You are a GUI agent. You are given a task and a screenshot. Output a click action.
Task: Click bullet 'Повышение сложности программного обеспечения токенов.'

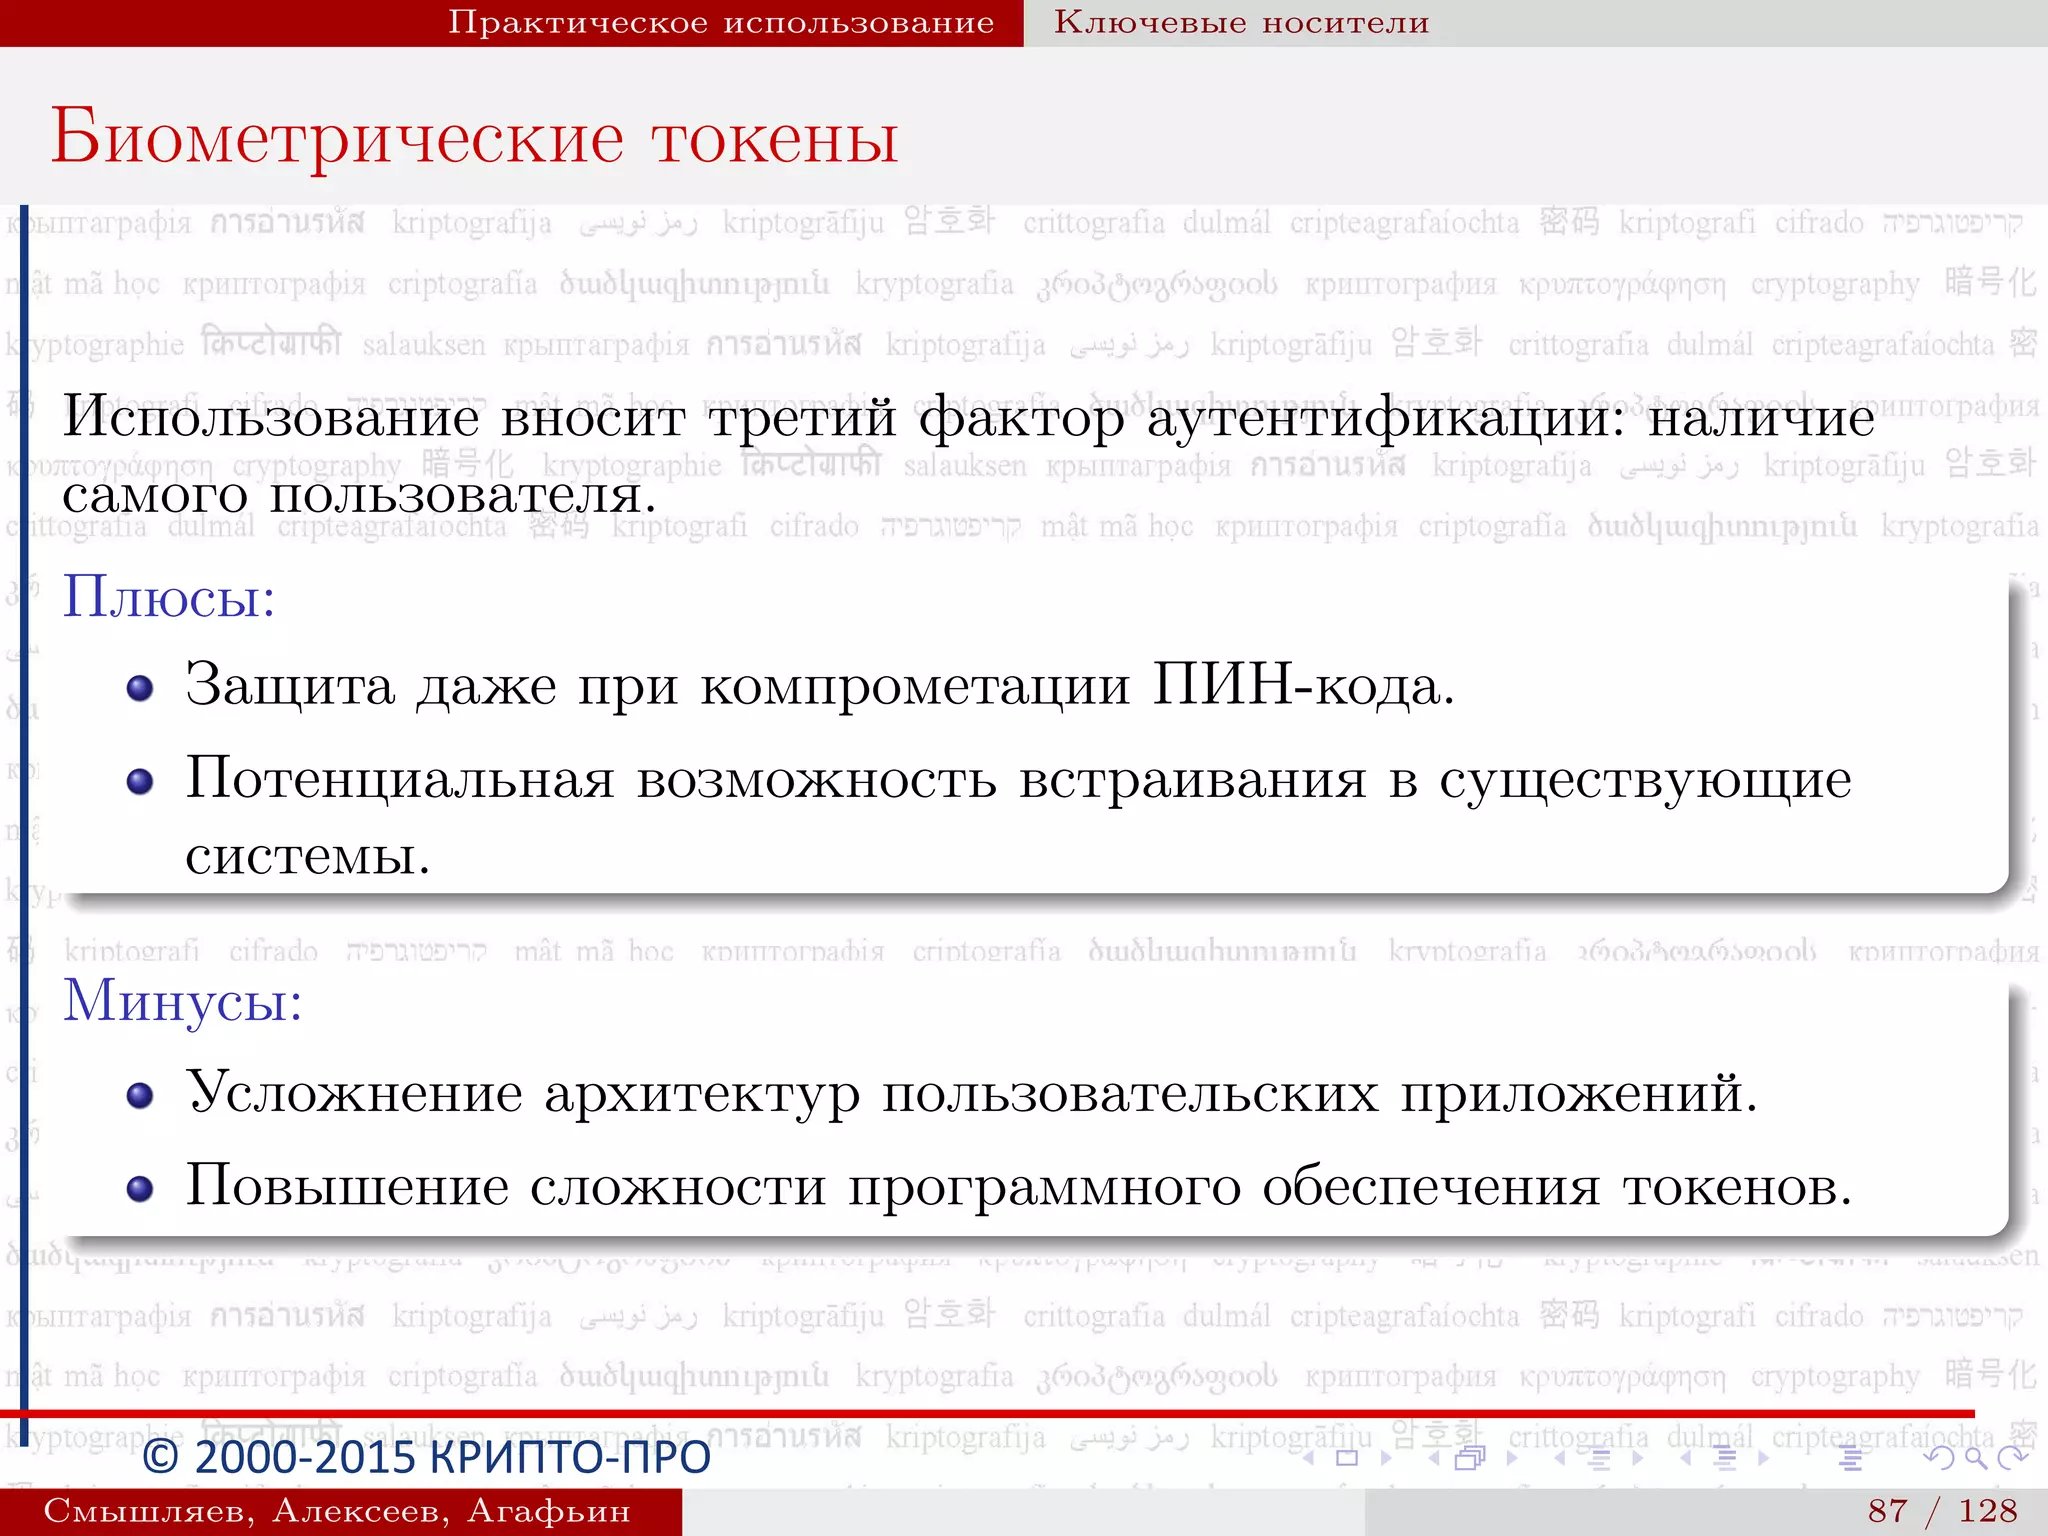[x=1019, y=1187]
